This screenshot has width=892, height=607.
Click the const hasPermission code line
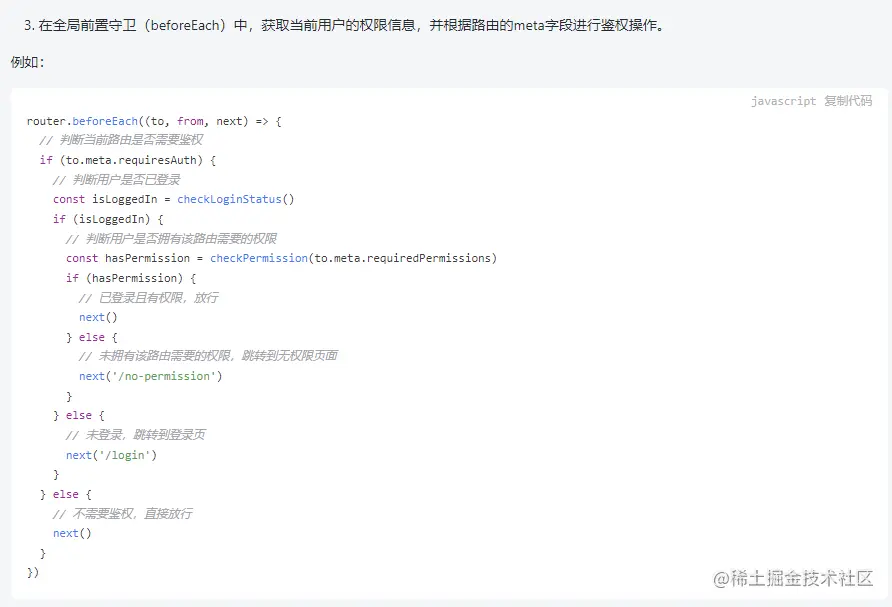[281, 258]
